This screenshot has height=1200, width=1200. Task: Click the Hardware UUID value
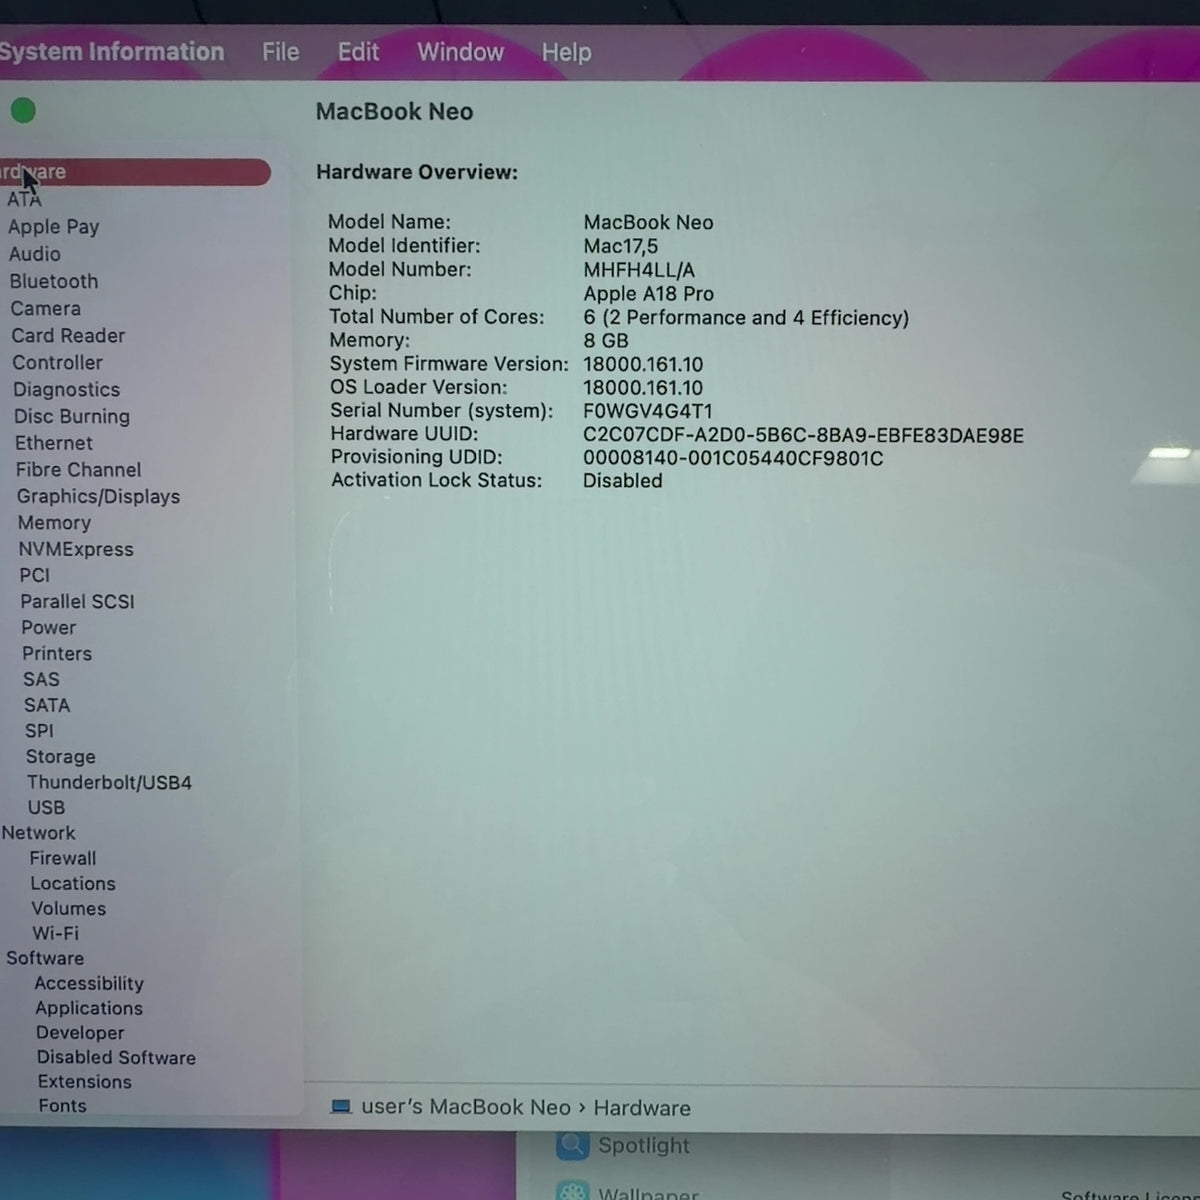(x=803, y=435)
